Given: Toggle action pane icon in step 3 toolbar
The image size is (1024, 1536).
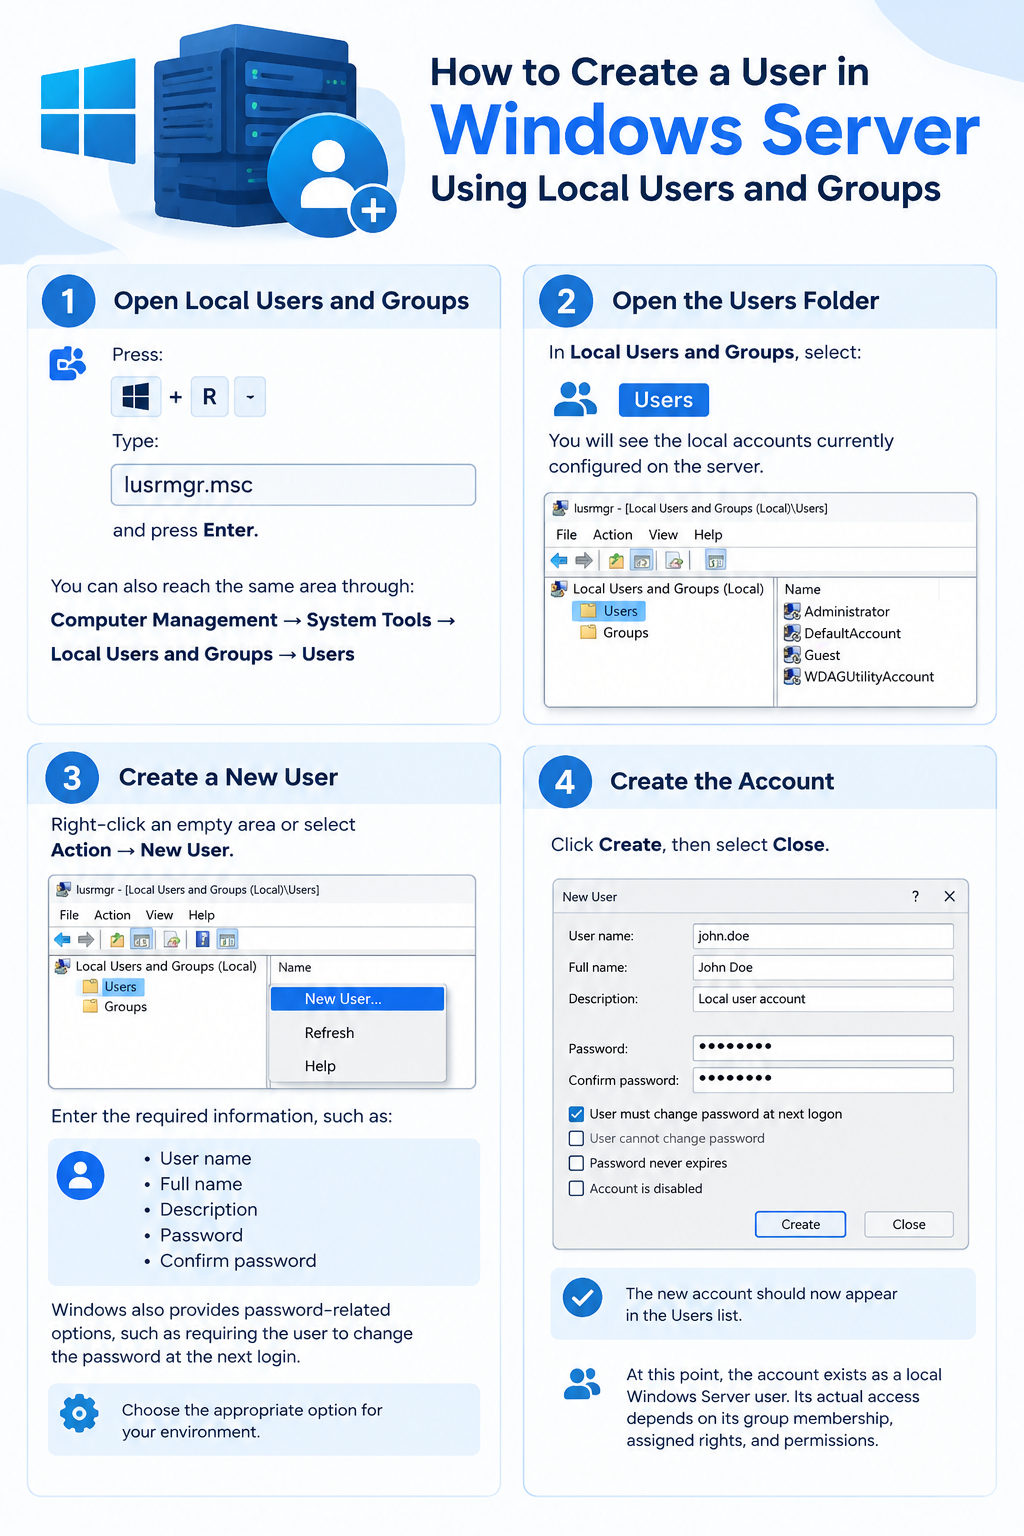Looking at the screenshot, I should coord(228,939).
